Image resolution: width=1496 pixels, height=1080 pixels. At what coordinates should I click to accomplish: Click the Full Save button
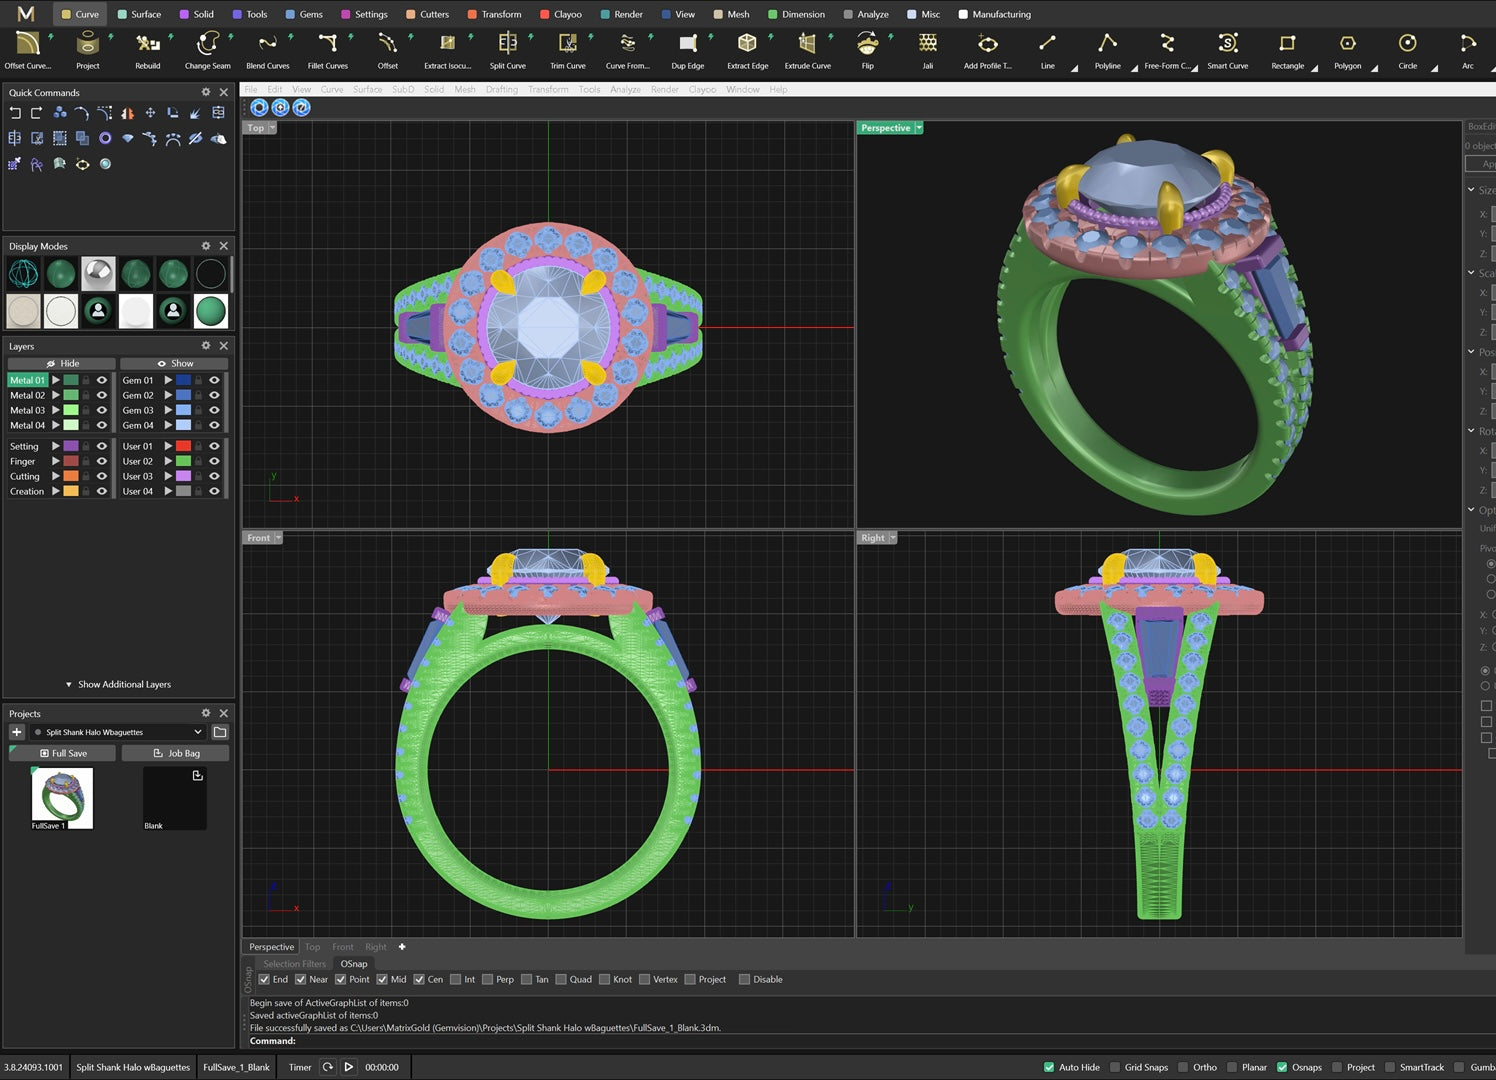62,753
